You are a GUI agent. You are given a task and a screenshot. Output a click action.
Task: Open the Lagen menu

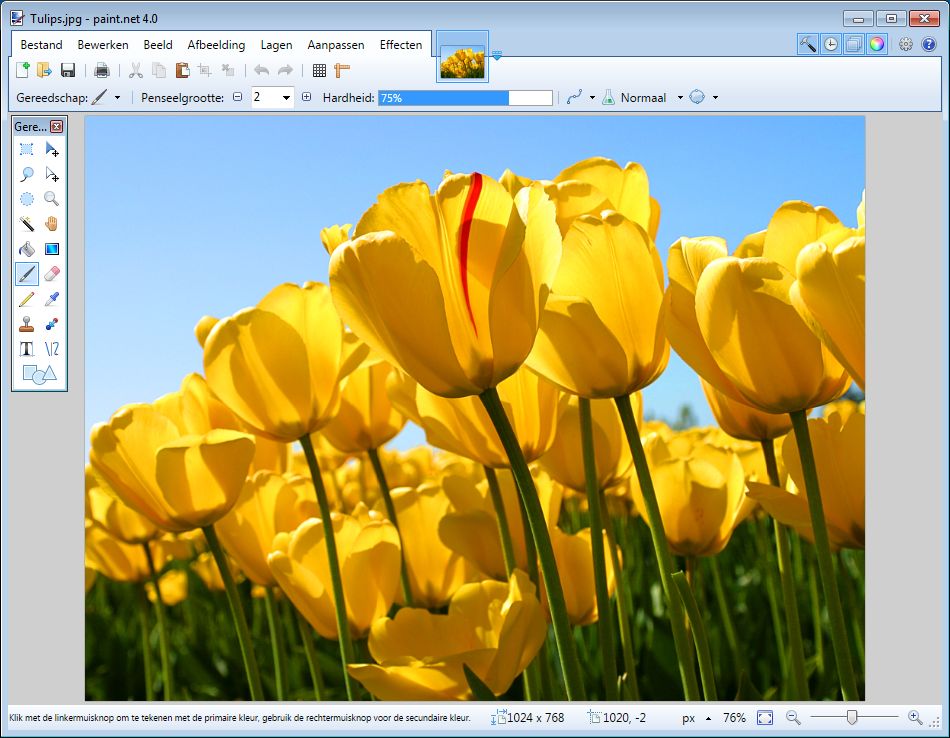pos(276,45)
